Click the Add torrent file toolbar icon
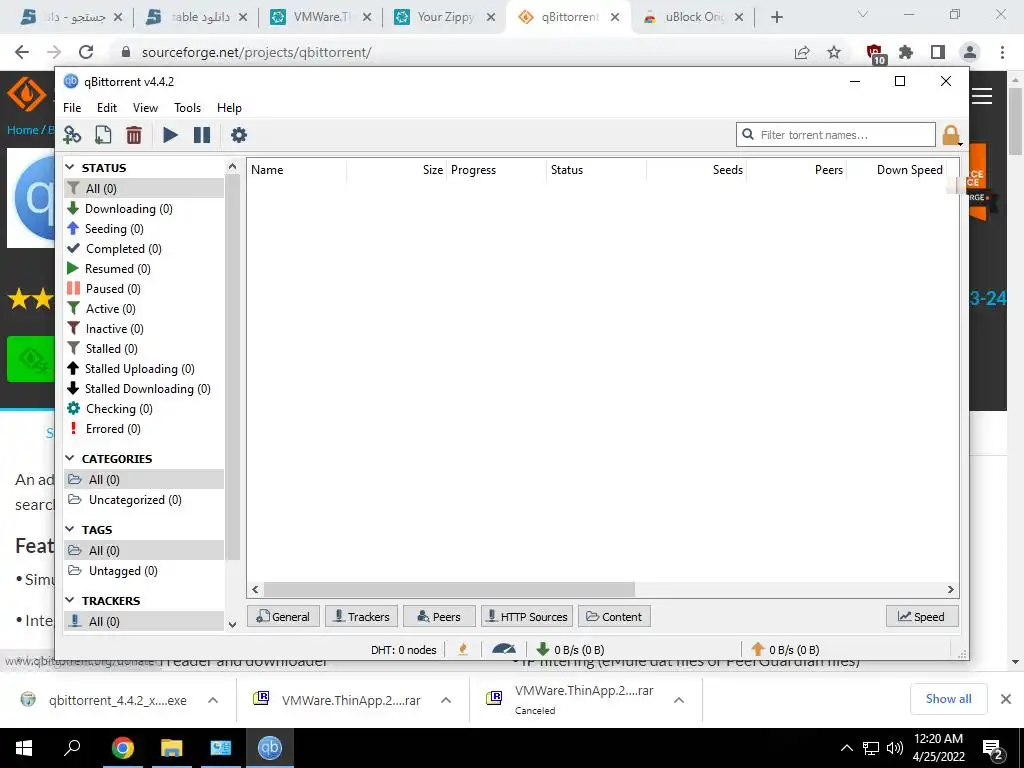This screenshot has width=1024, height=768. point(103,135)
